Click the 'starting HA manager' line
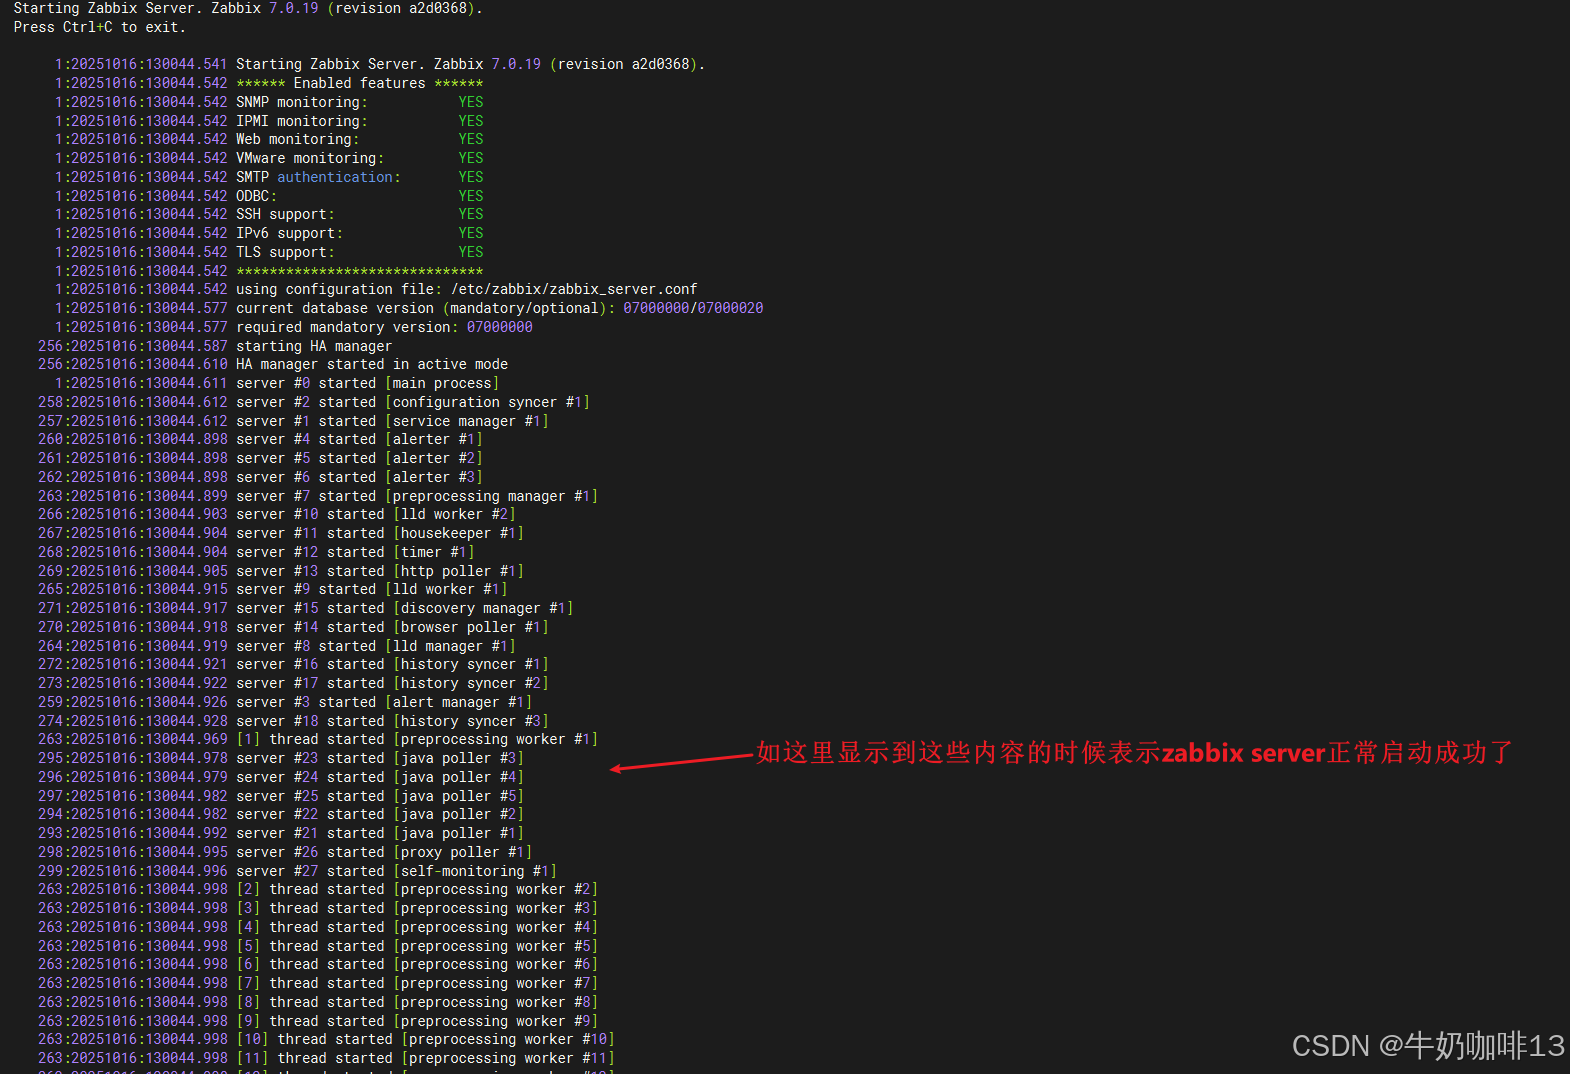This screenshot has width=1570, height=1074. tap(215, 346)
